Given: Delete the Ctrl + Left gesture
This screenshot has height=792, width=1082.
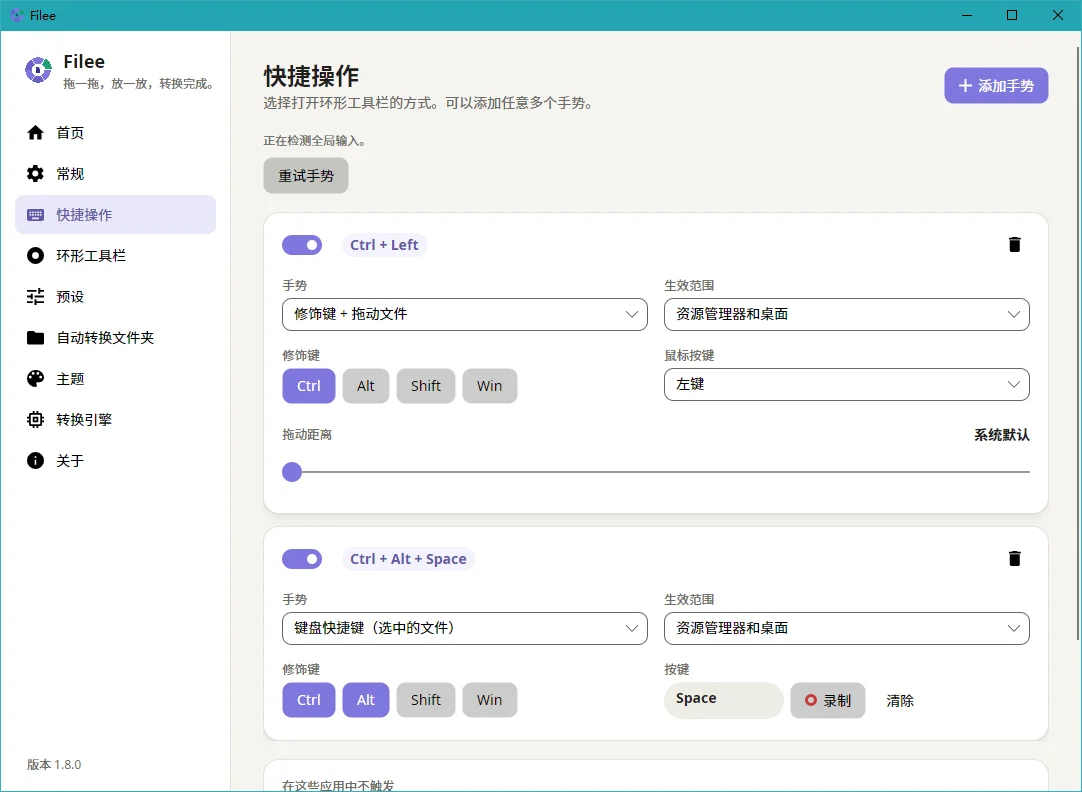Looking at the screenshot, I should (1014, 244).
